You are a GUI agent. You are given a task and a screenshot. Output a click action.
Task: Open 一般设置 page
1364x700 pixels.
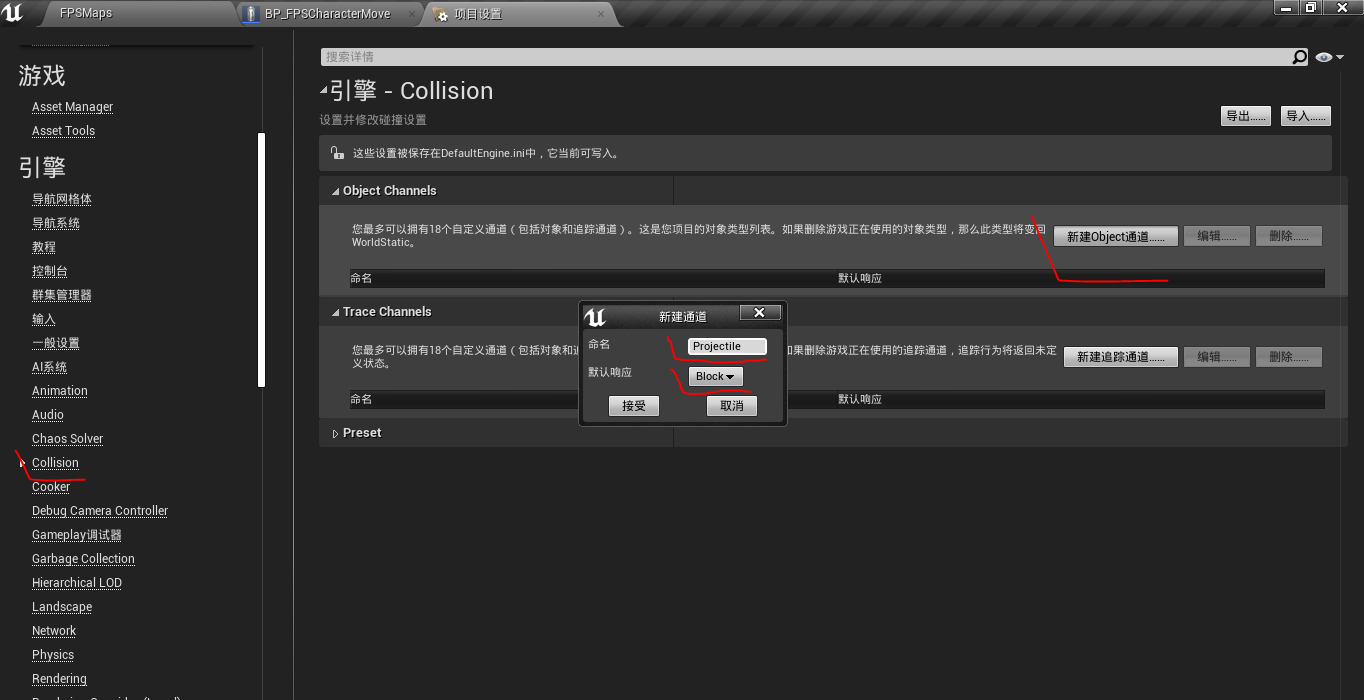tap(56, 343)
